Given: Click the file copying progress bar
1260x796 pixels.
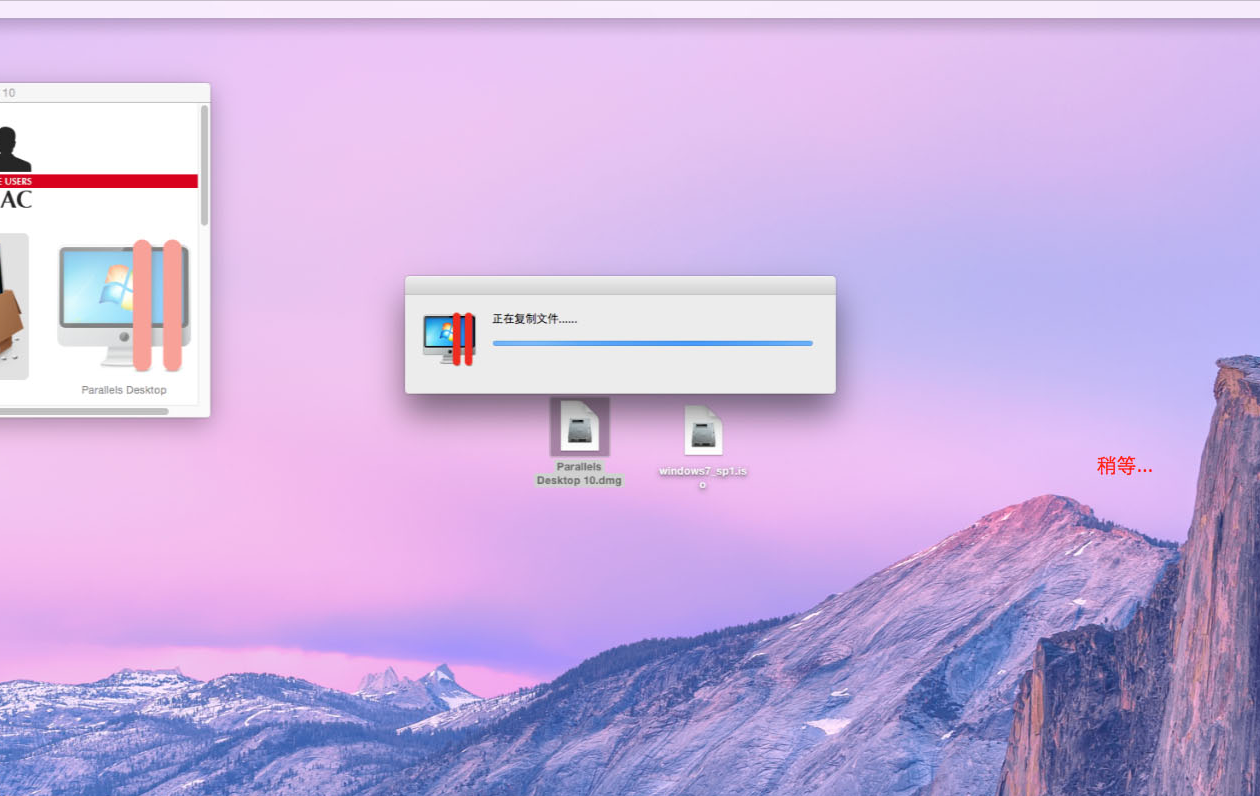Looking at the screenshot, I should (x=652, y=343).
